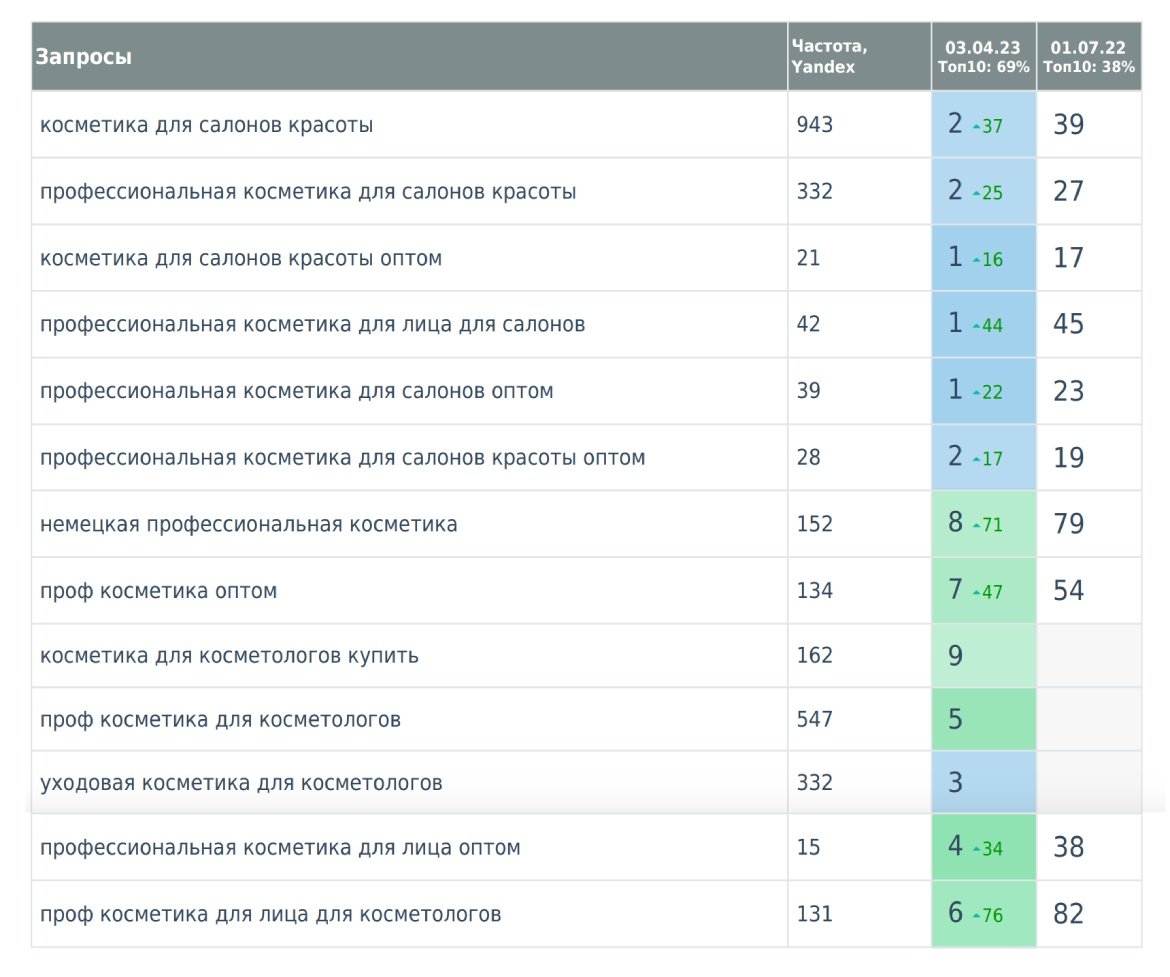Select the 01.07.22 date column header
The image size is (1170, 977).
1088,57
